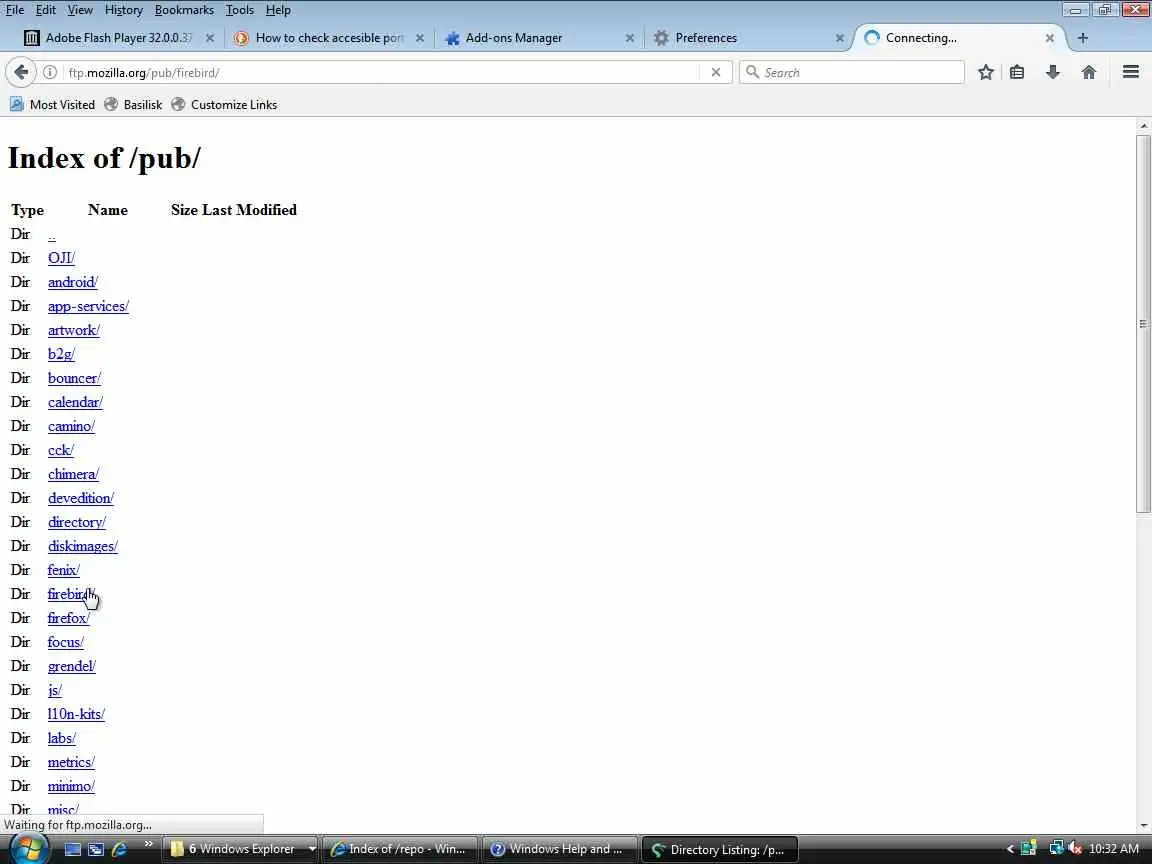Open the android/ directory link
The height and width of the screenshot is (864, 1152).
coord(73,282)
